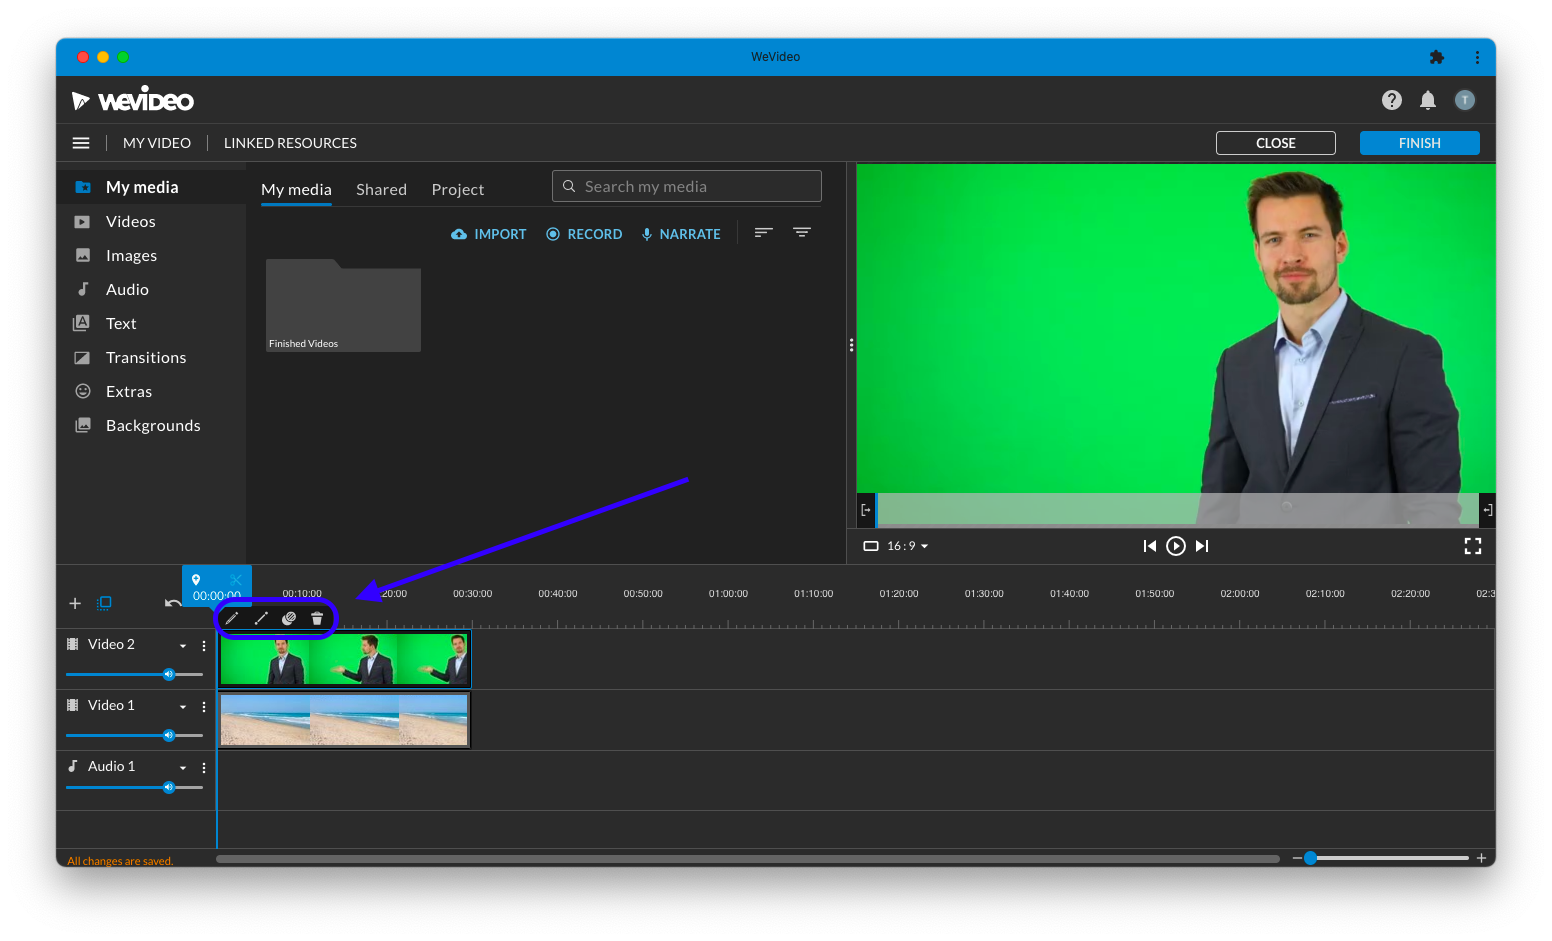The height and width of the screenshot is (941, 1552).
Task: Click the browser extensions puzzle icon
Action: click(x=1437, y=57)
